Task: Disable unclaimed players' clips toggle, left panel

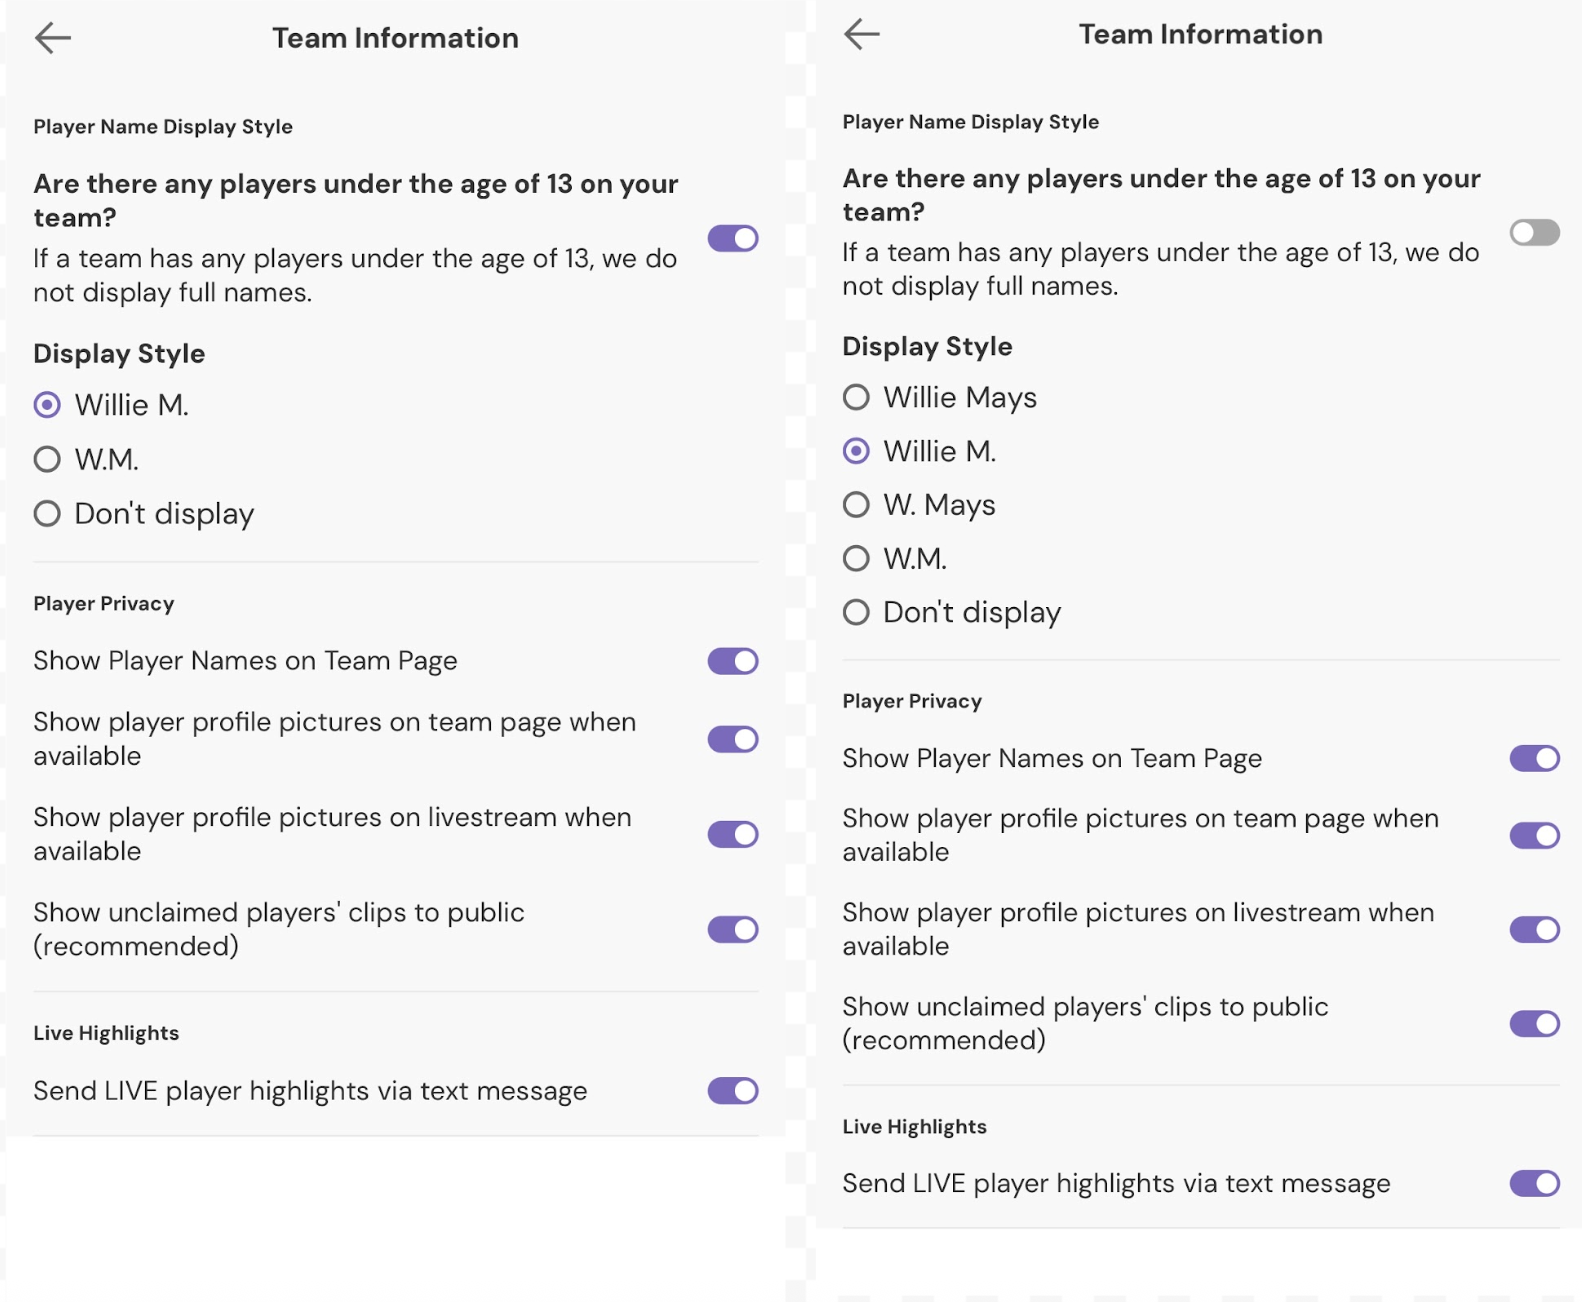Action: point(733,929)
